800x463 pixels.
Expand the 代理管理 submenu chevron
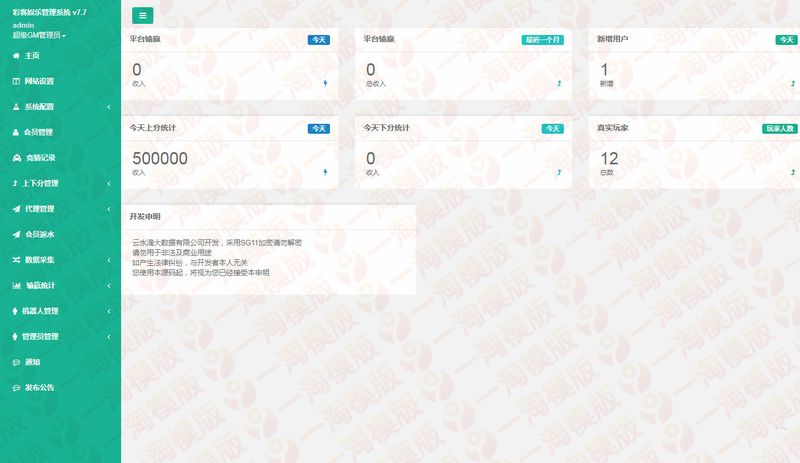click(109, 209)
